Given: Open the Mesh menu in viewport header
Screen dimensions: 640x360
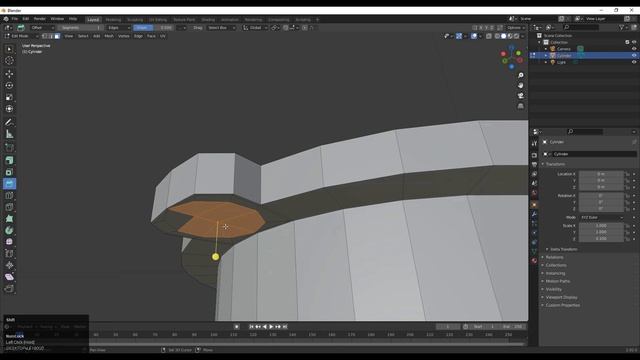Looking at the screenshot, I should (x=109, y=36).
